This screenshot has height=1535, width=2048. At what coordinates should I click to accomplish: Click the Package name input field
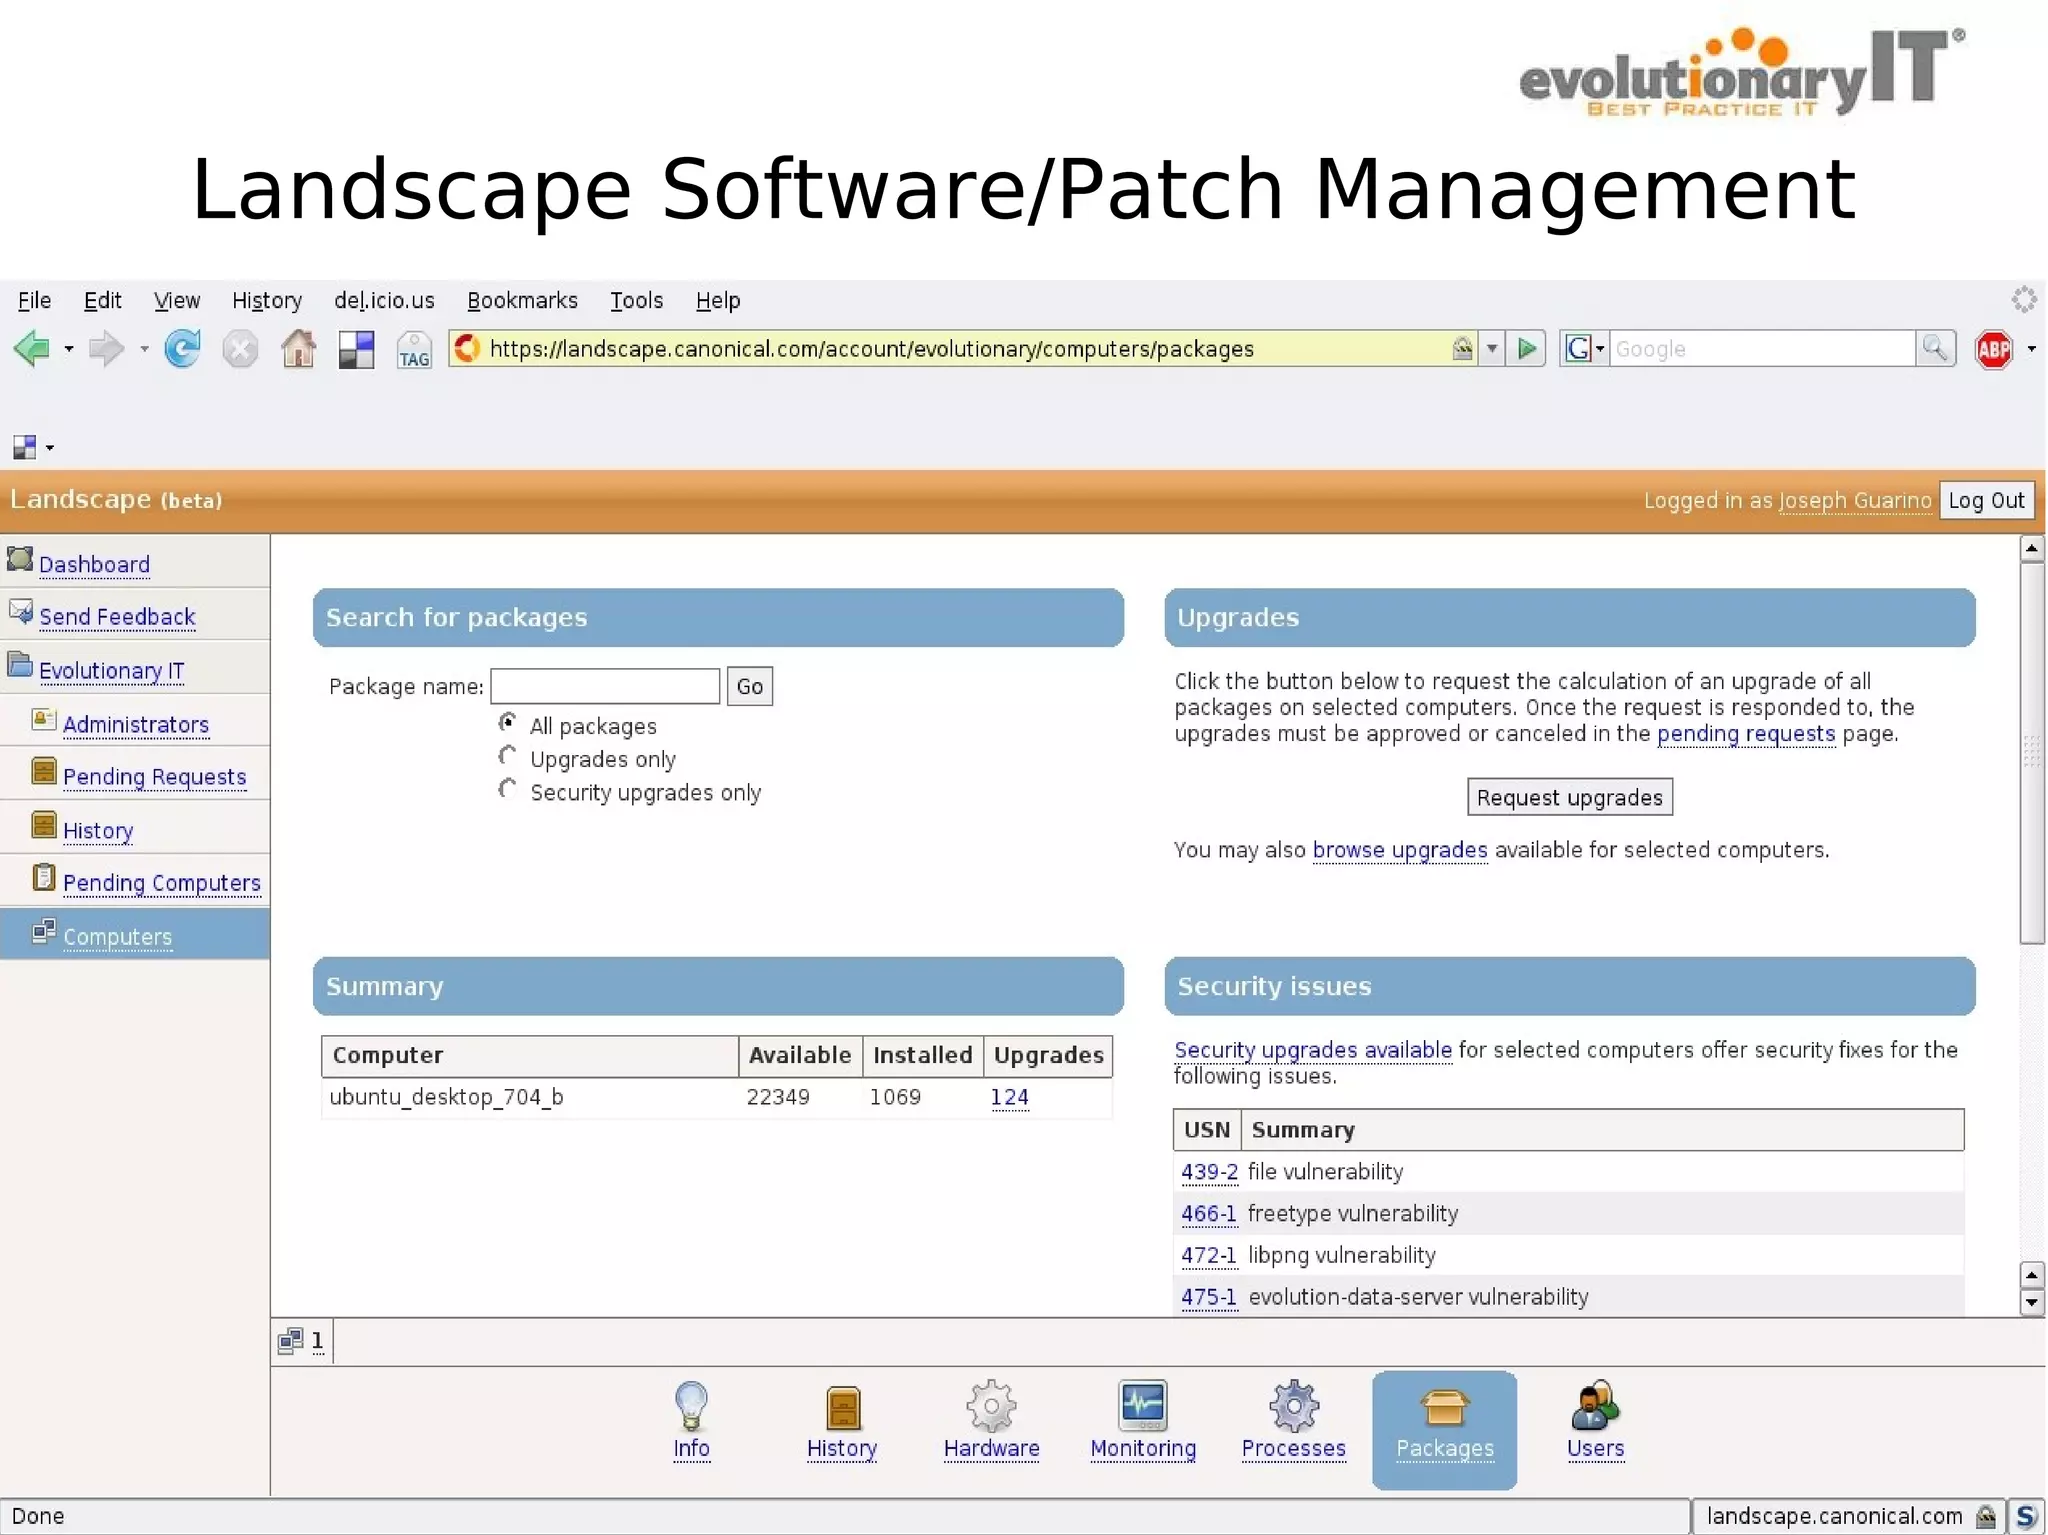pos(605,686)
